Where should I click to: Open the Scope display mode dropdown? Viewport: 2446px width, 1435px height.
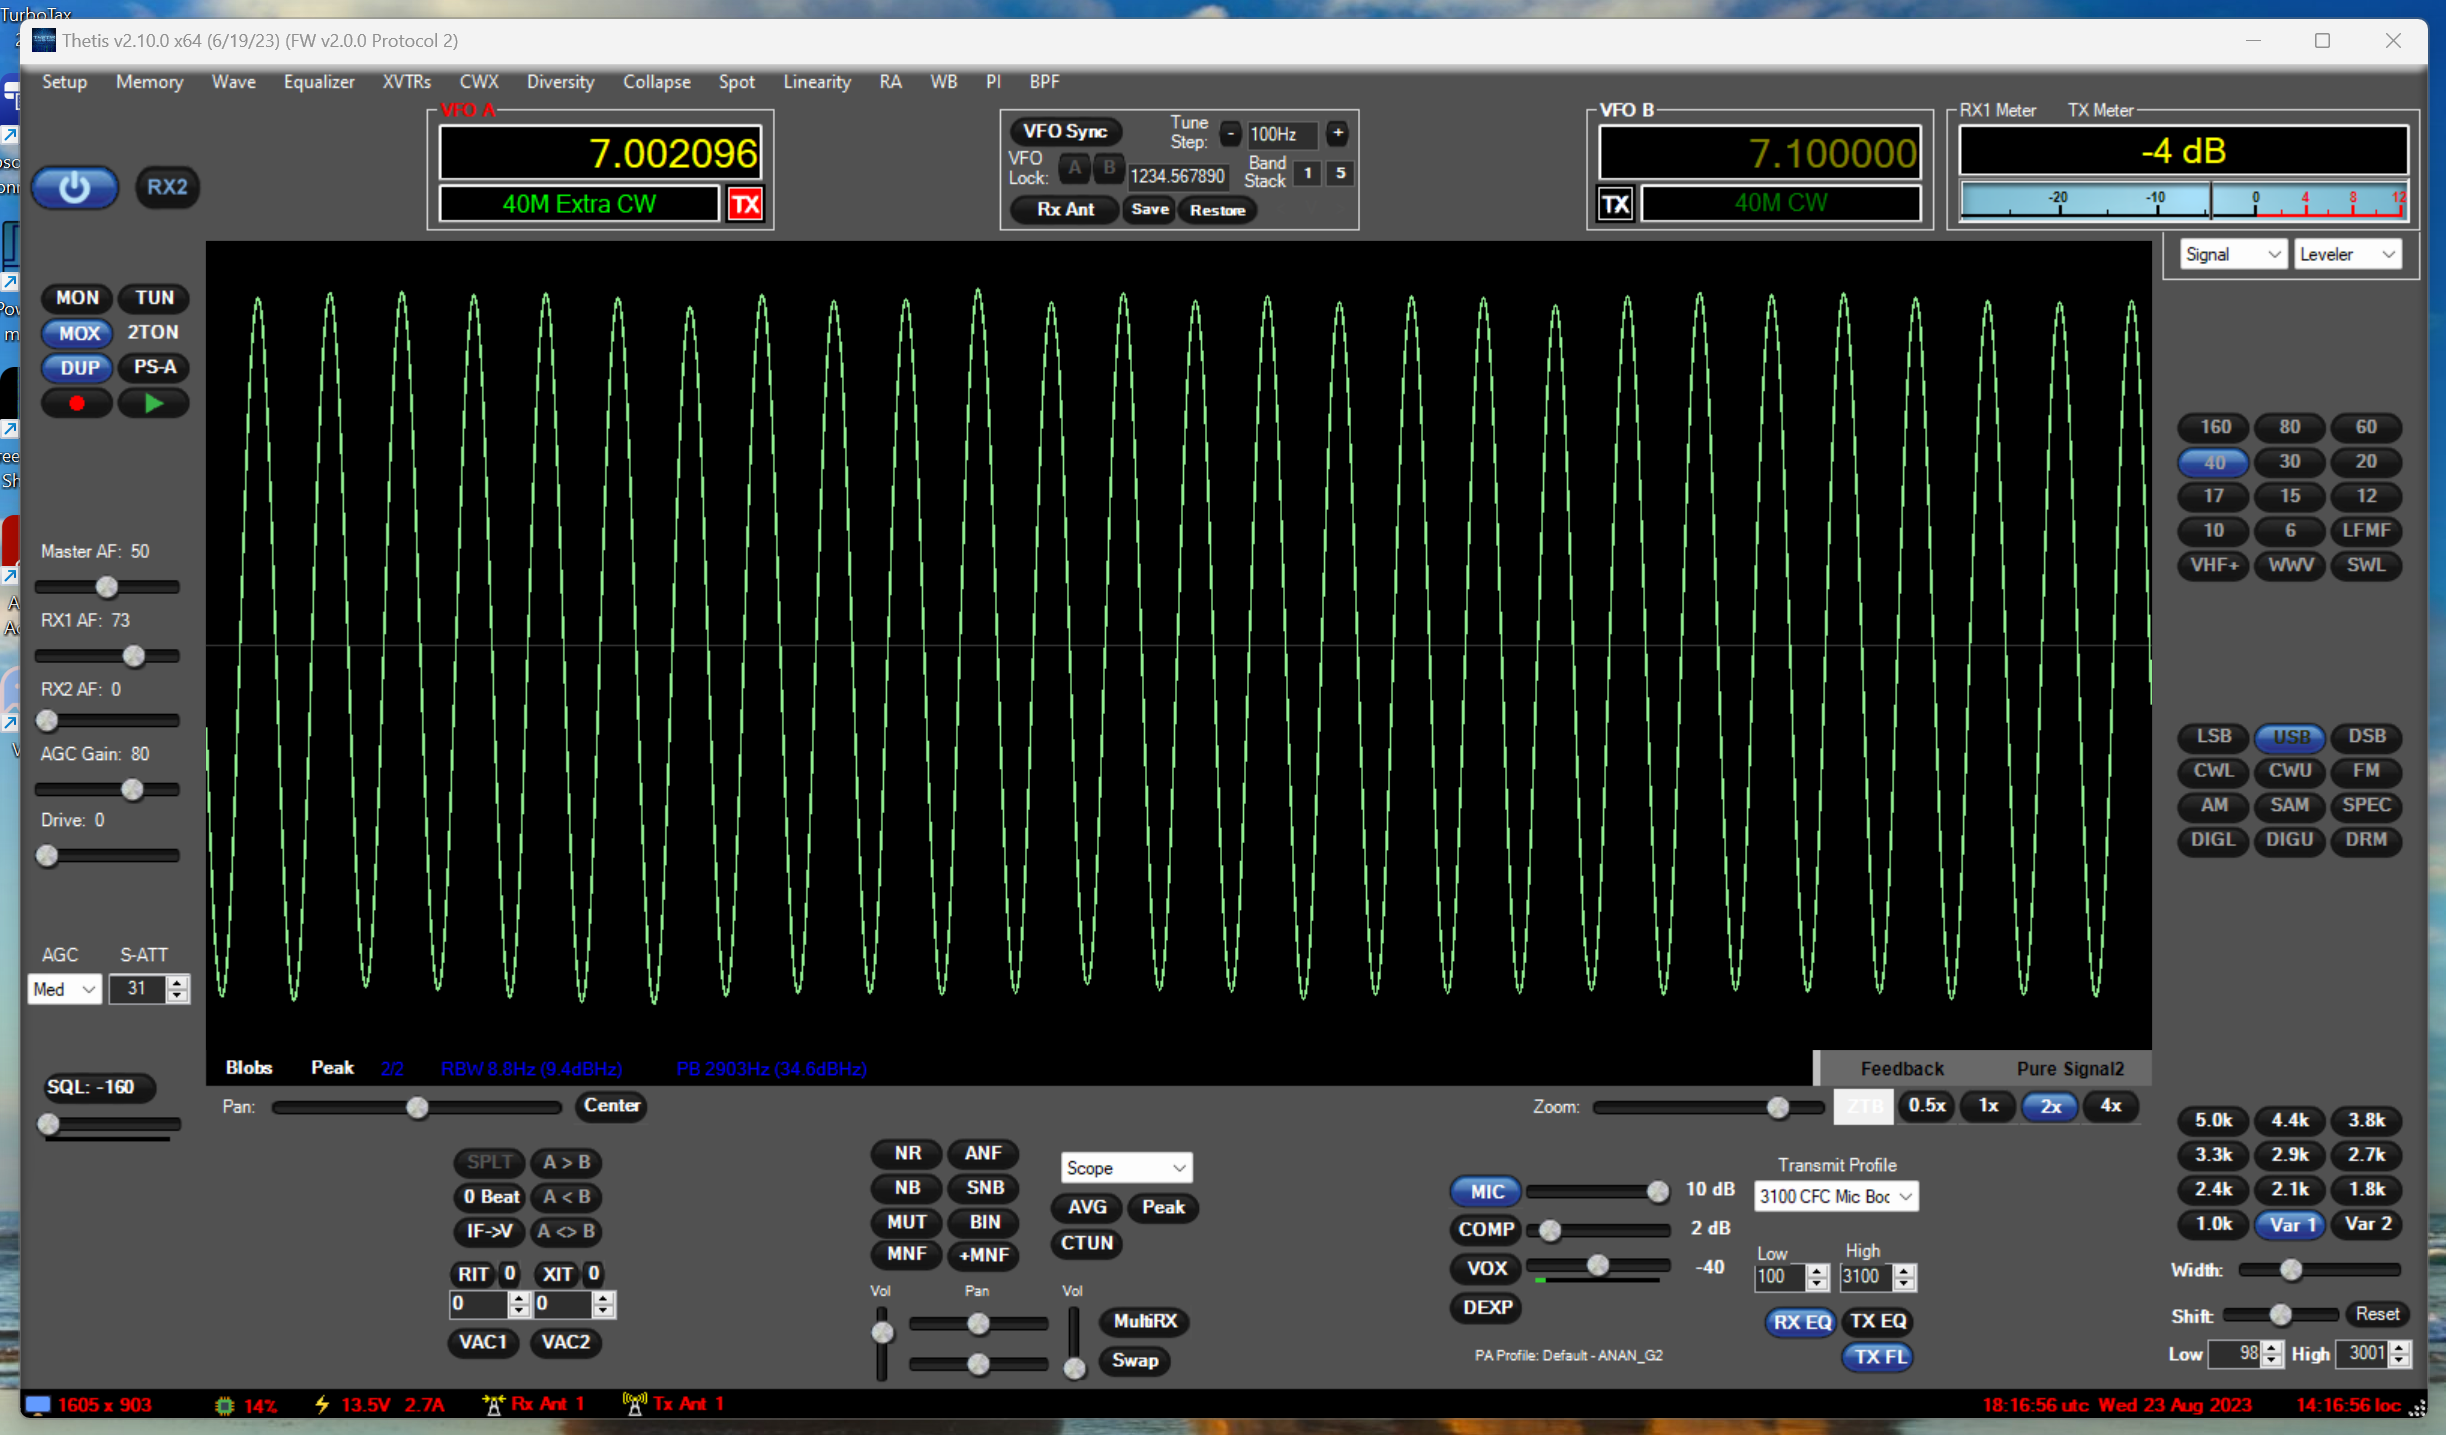(1125, 1168)
